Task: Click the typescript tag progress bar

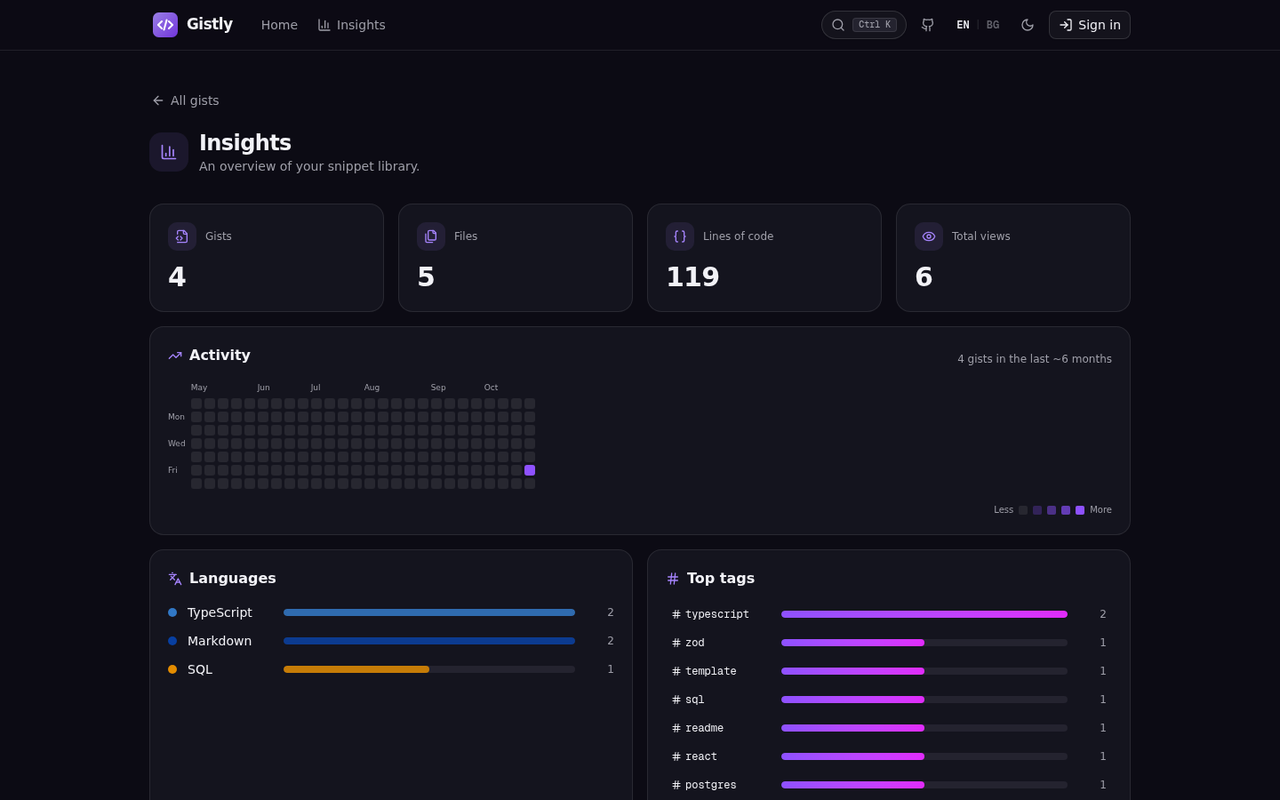Action: 924,614
